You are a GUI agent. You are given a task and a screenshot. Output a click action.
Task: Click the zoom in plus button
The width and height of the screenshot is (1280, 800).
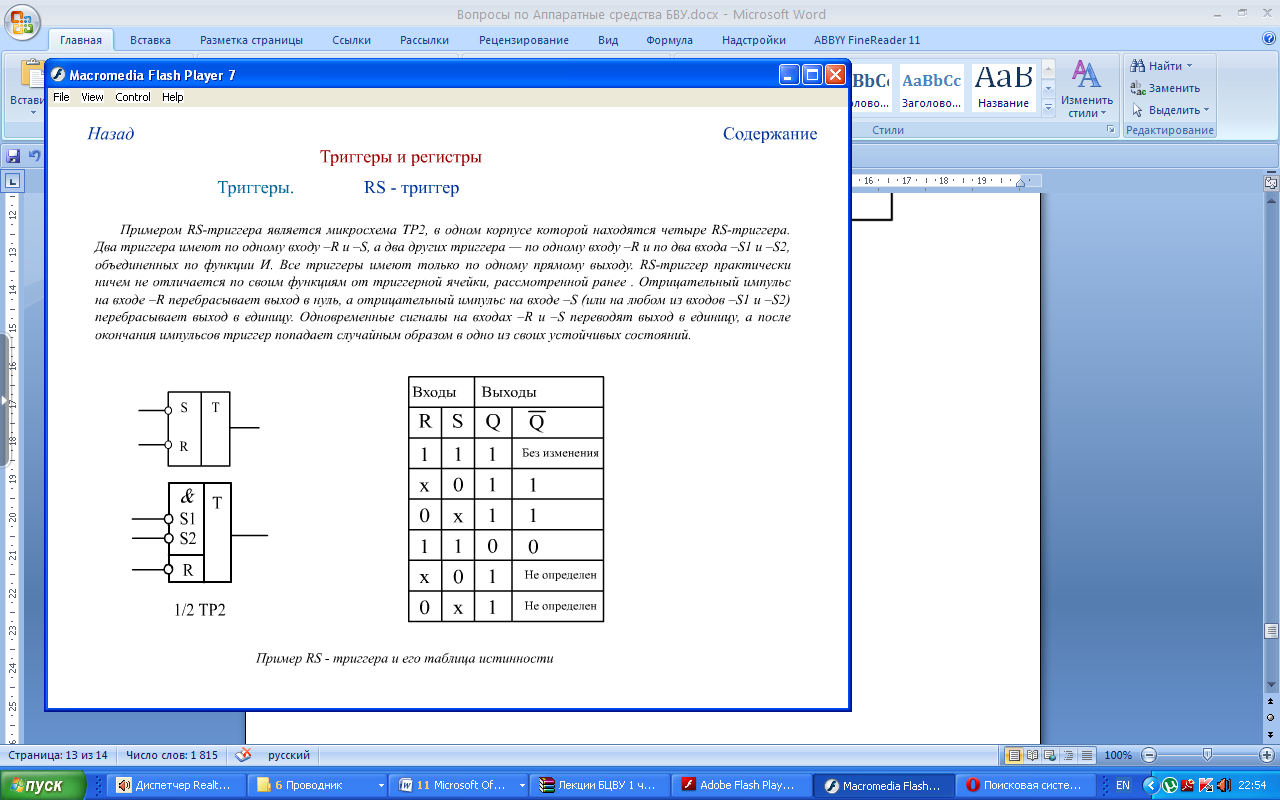[x=1268, y=755]
